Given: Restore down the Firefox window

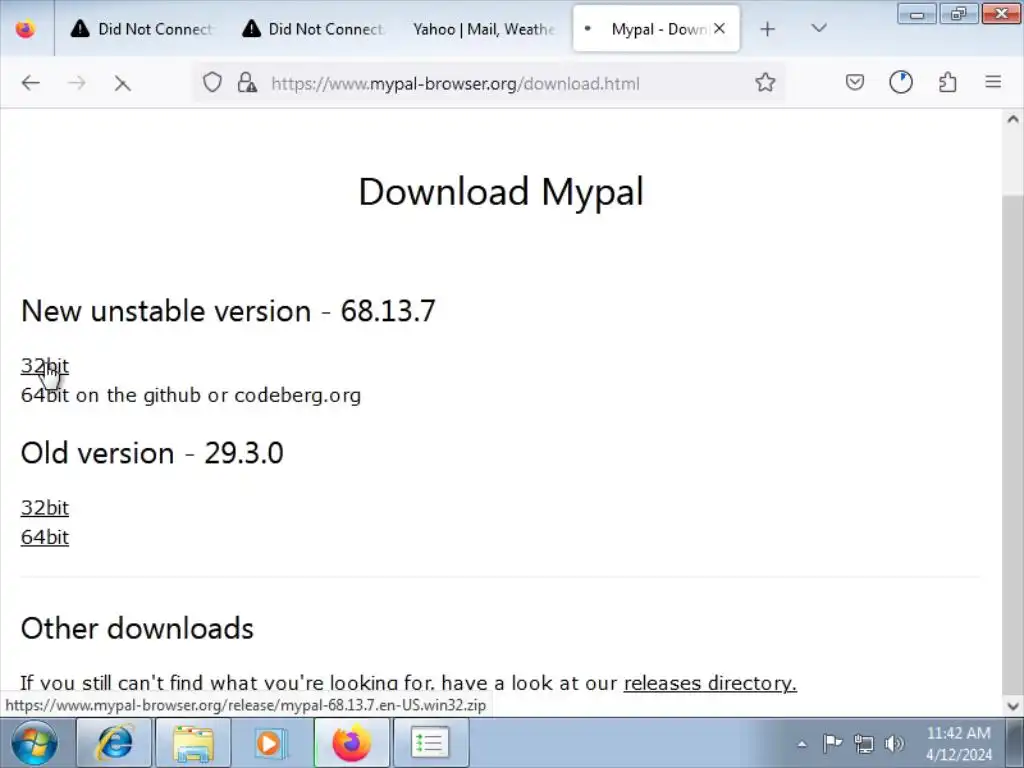Looking at the screenshot, I should [958, 14].
